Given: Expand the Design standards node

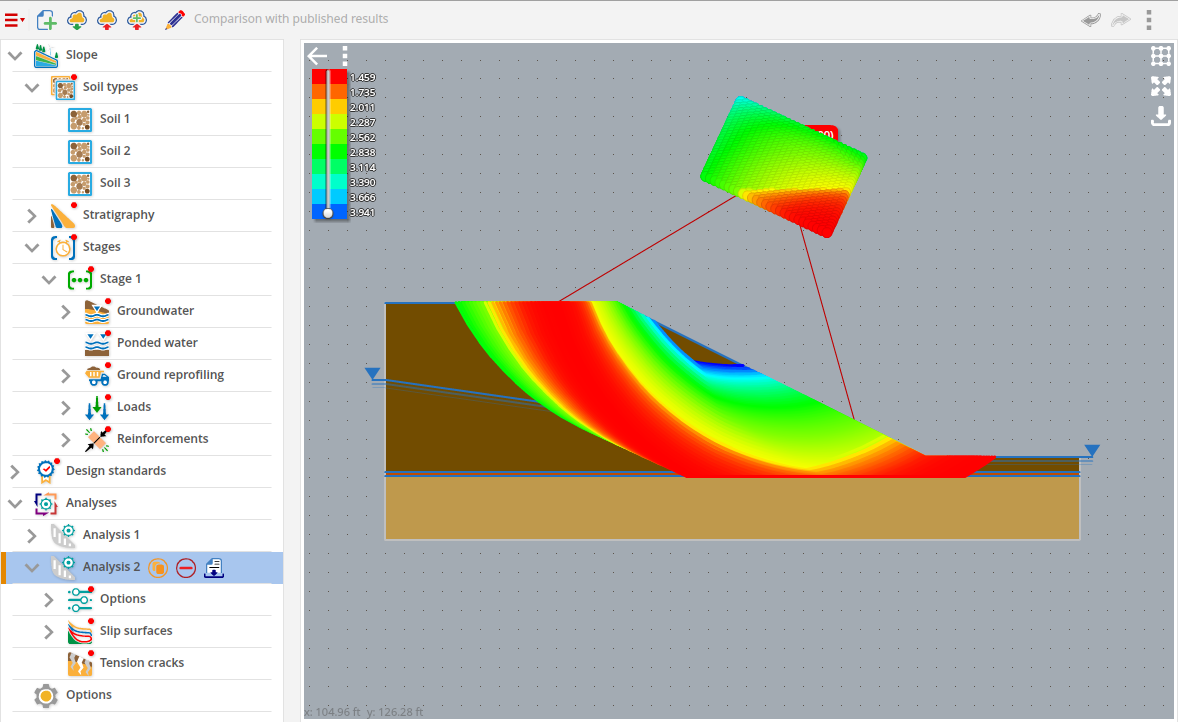Looking at the screenshot, I should tap(15, 471).
